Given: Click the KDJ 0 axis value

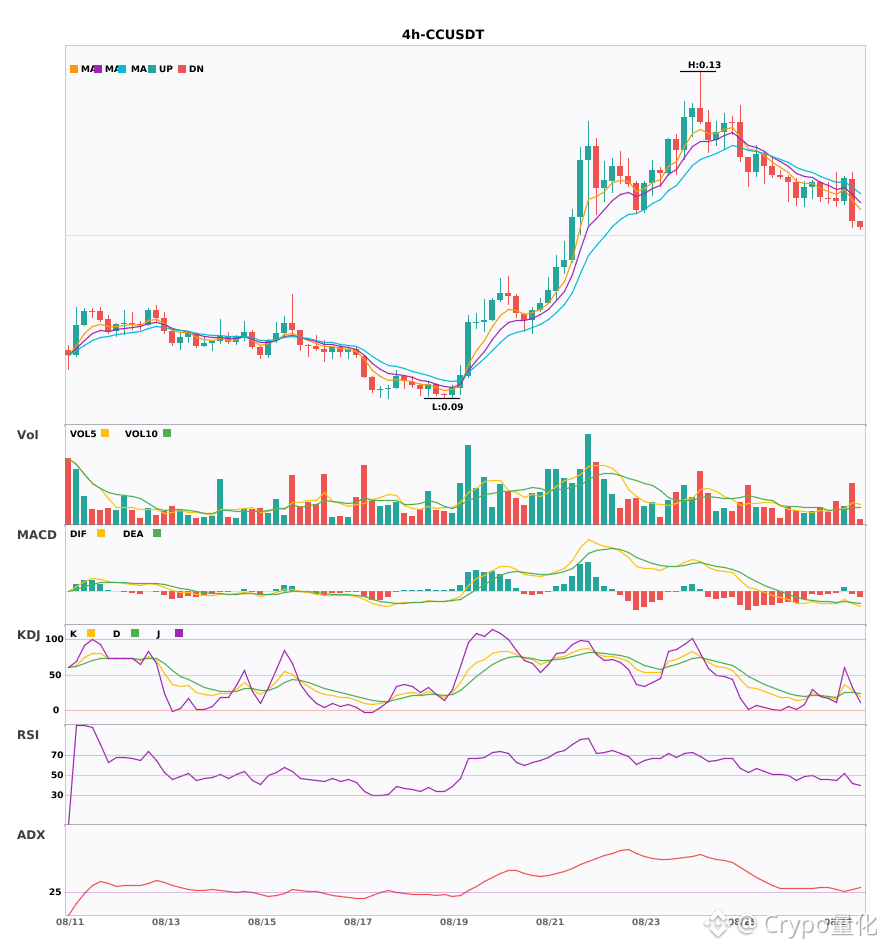Looking at the screenshot, I should (56, 710).
